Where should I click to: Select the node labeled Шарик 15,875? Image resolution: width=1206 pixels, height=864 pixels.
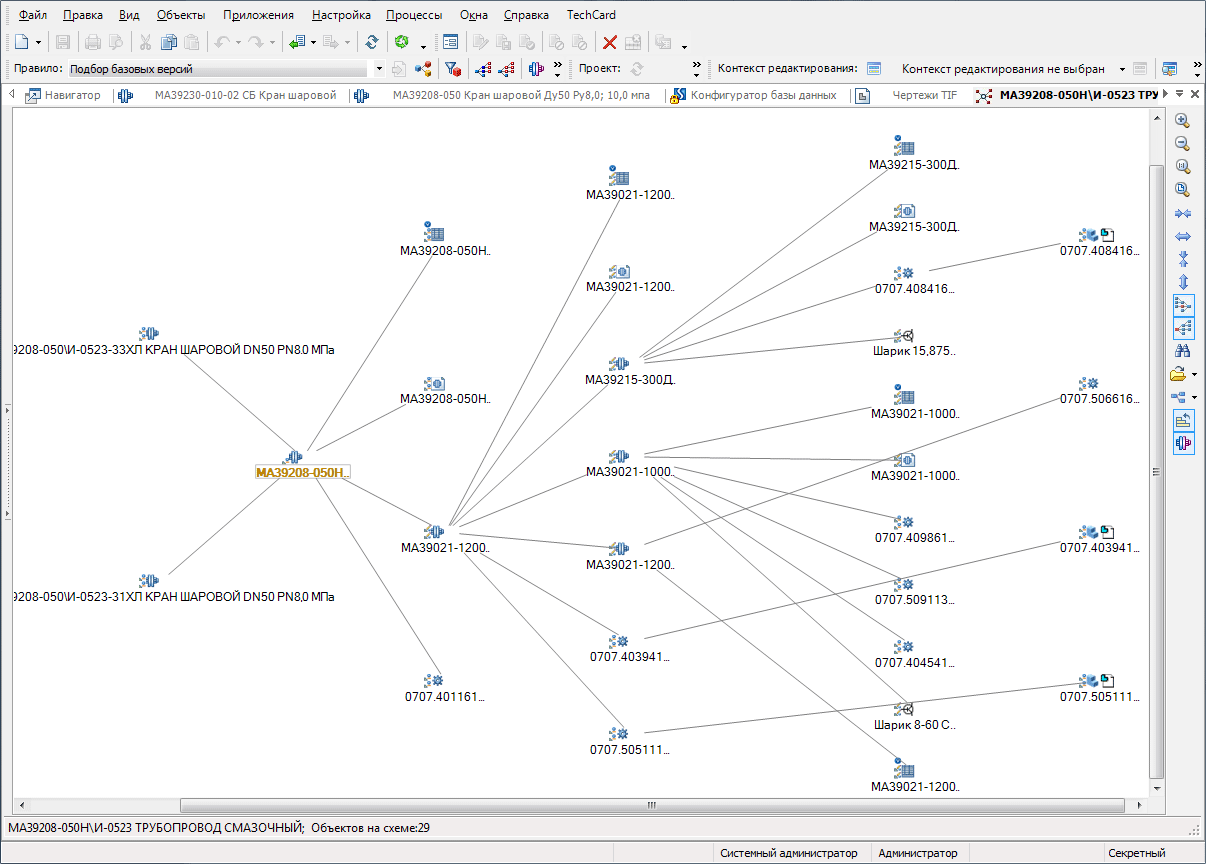point(914,351)
